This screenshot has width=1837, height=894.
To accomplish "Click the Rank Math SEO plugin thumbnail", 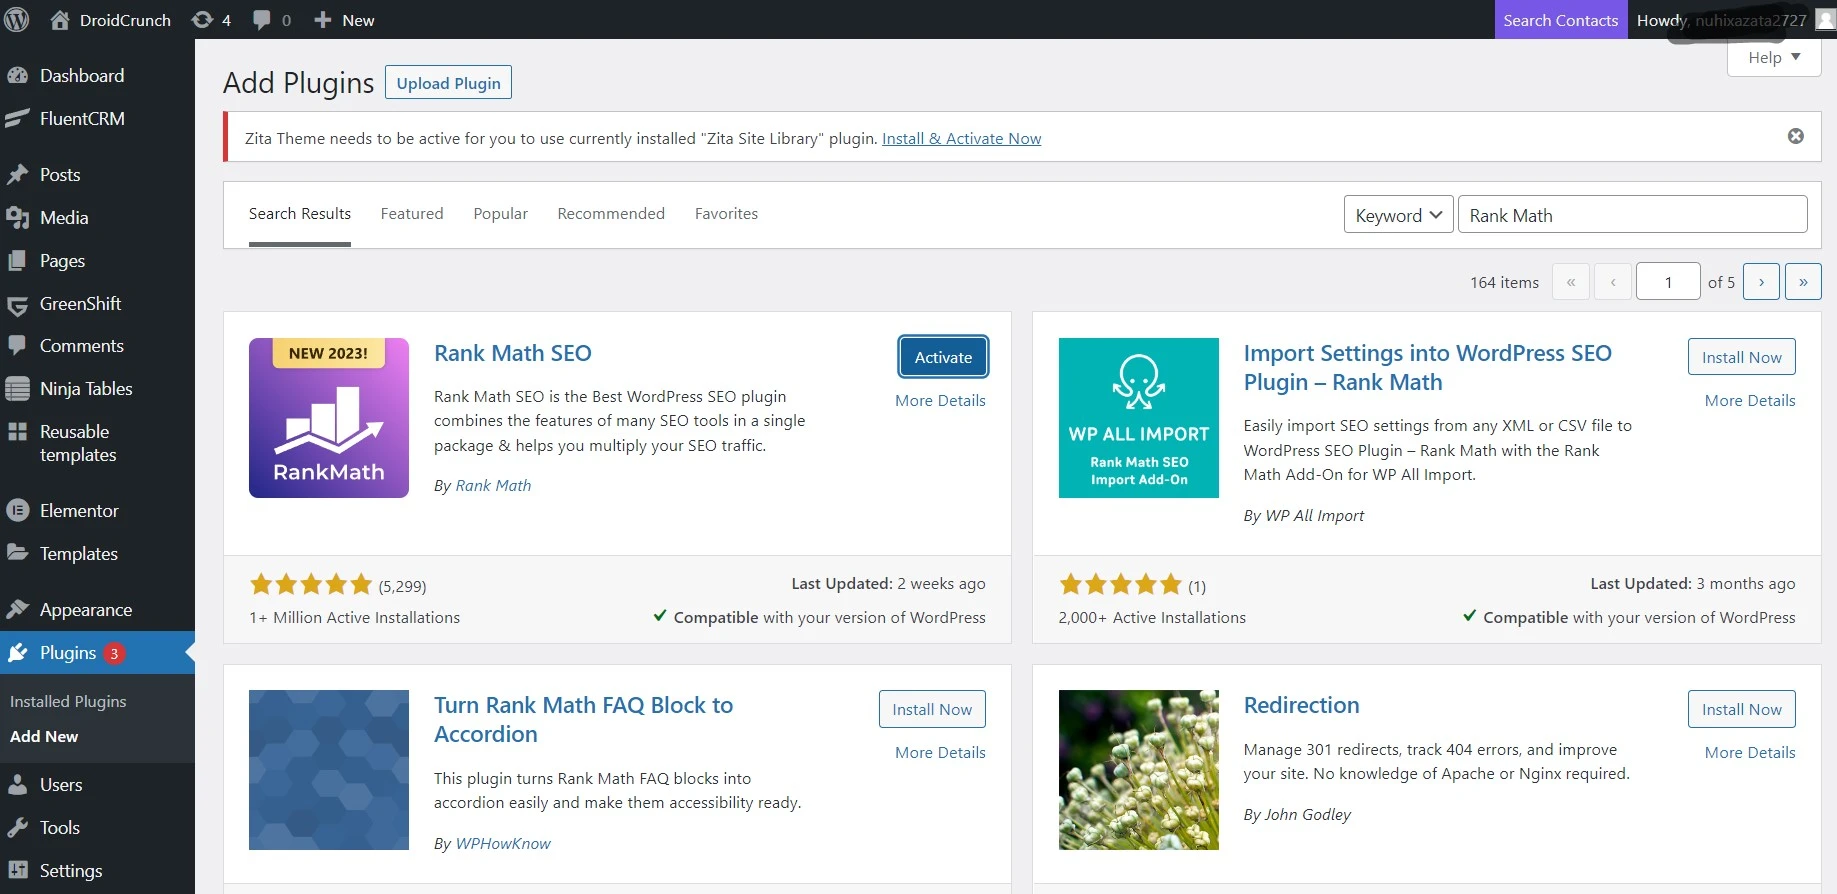I will [329, 418].
